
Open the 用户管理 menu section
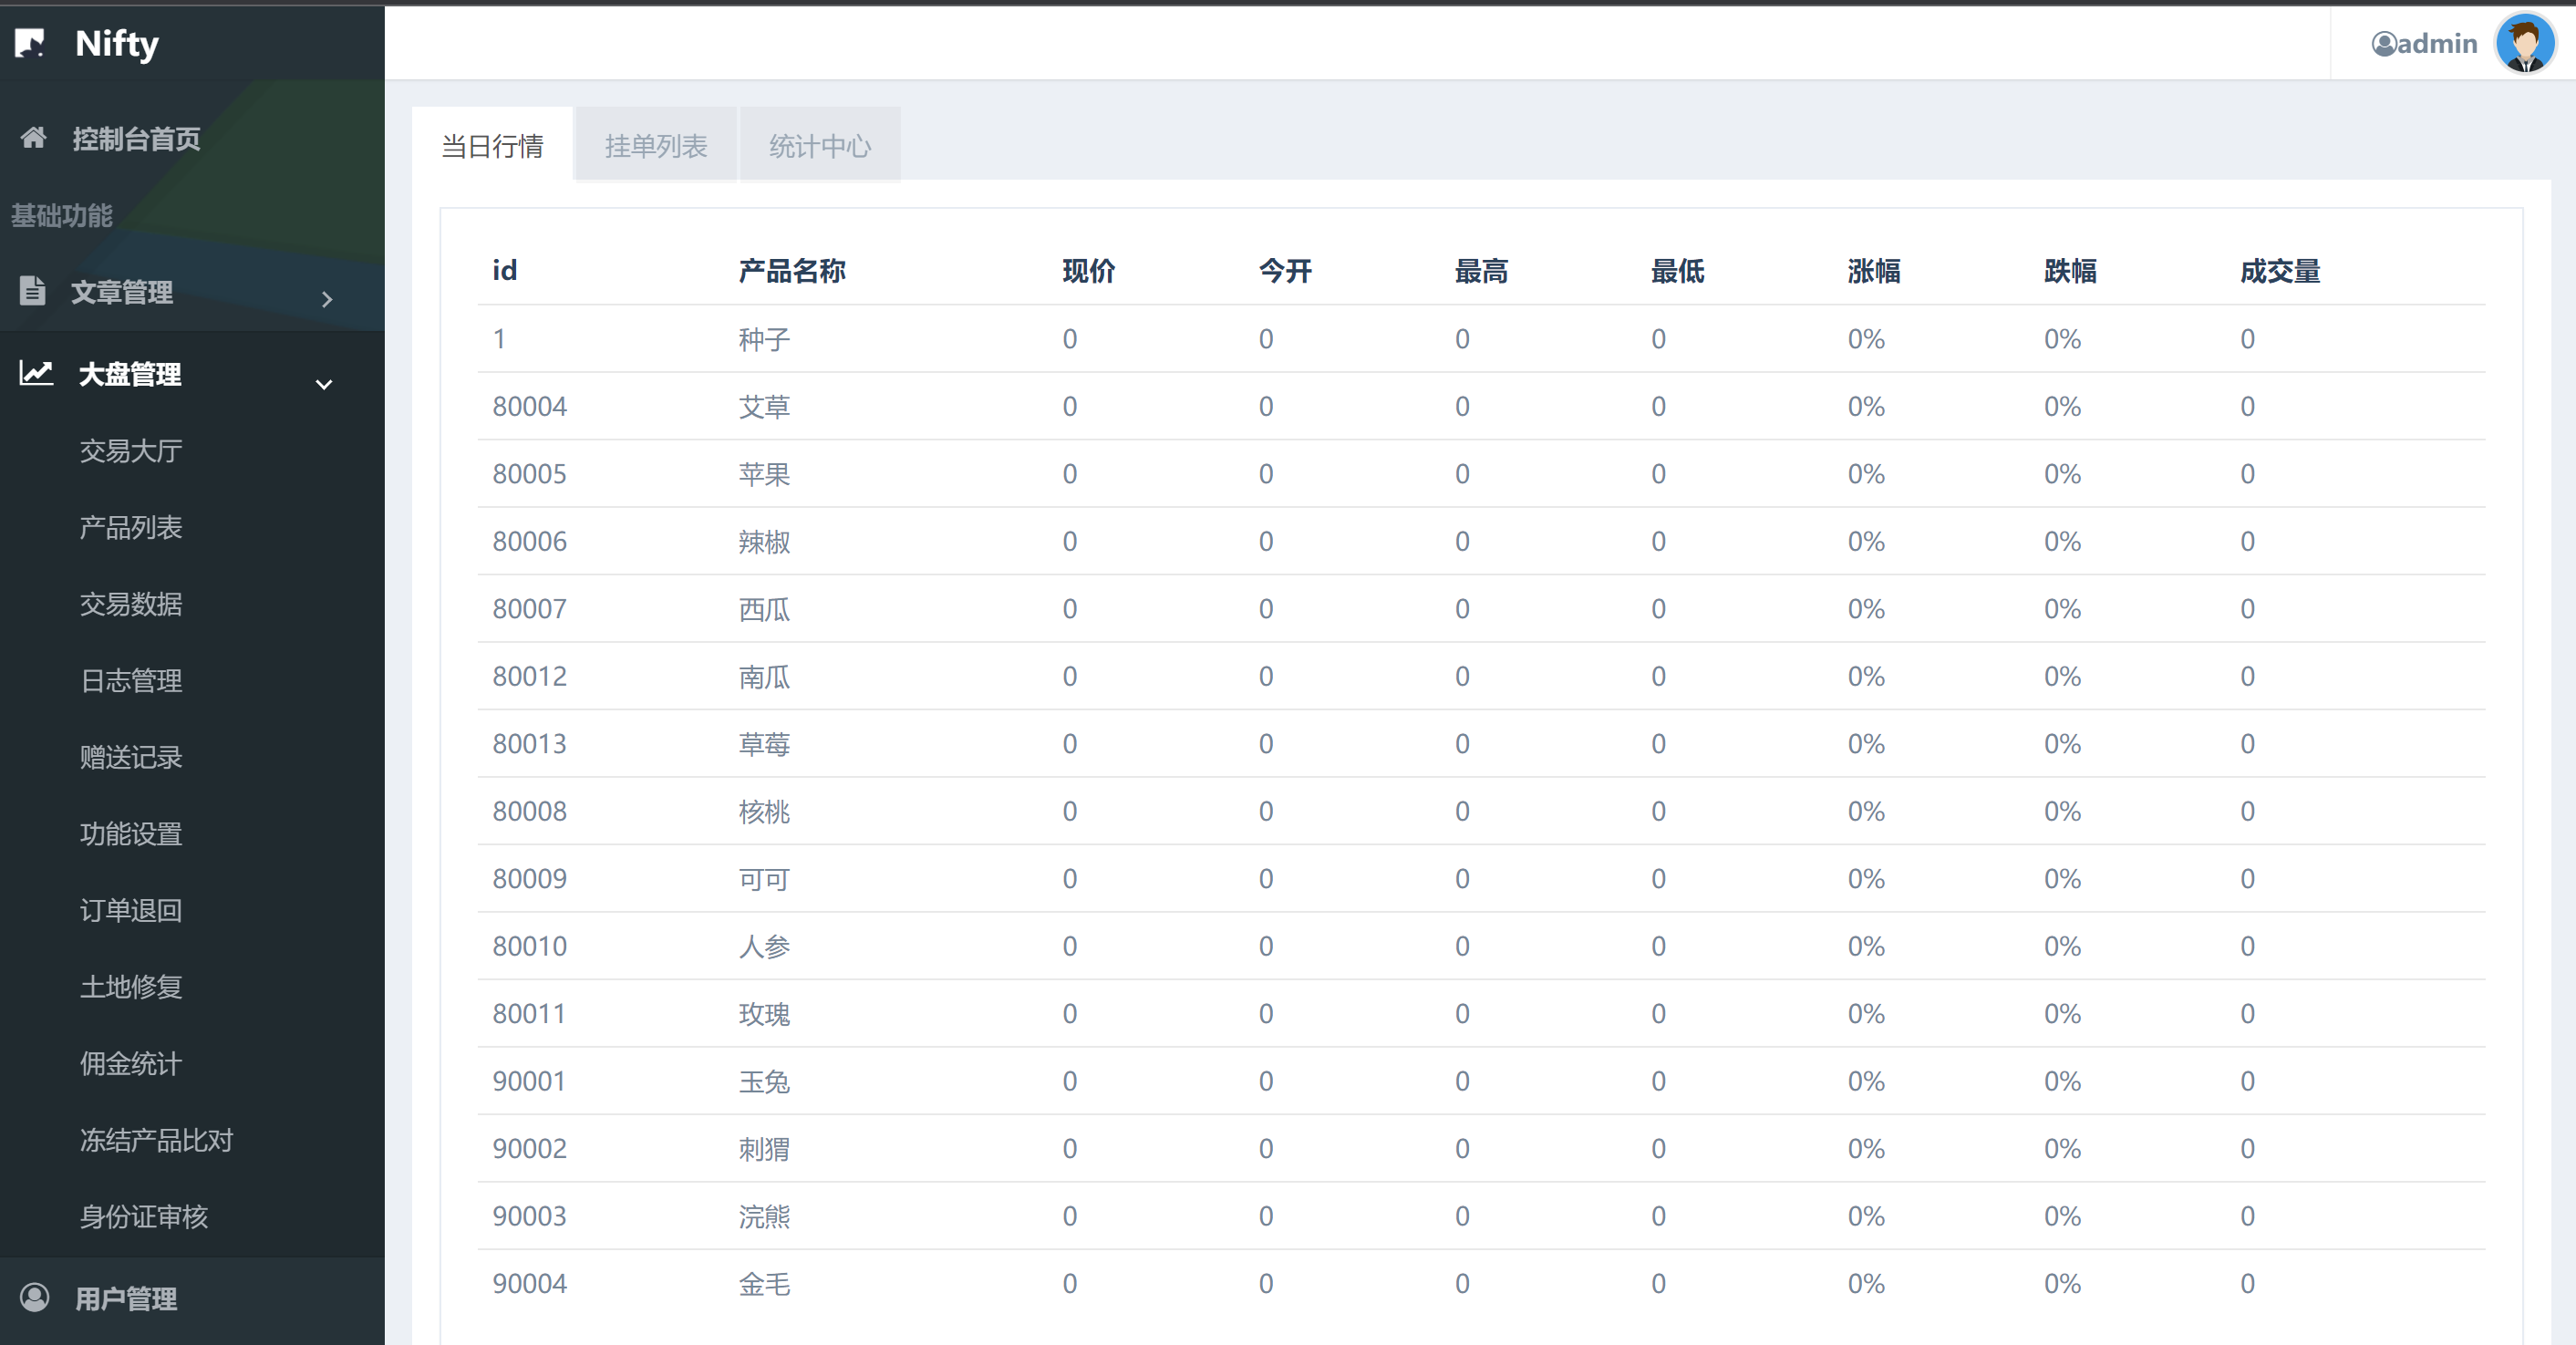point(126,1298)
